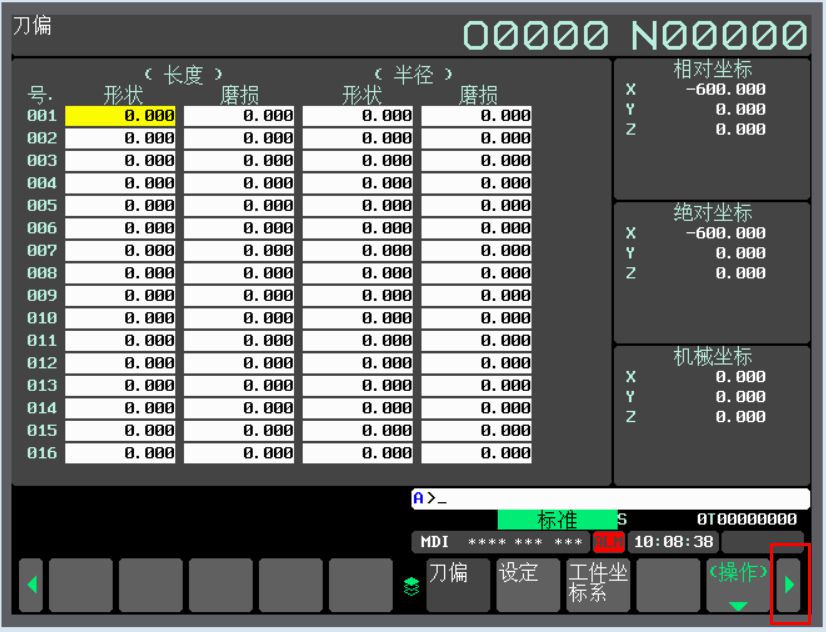
Task: Click the absolute Z coordinate value
Action: click(740, 273)
